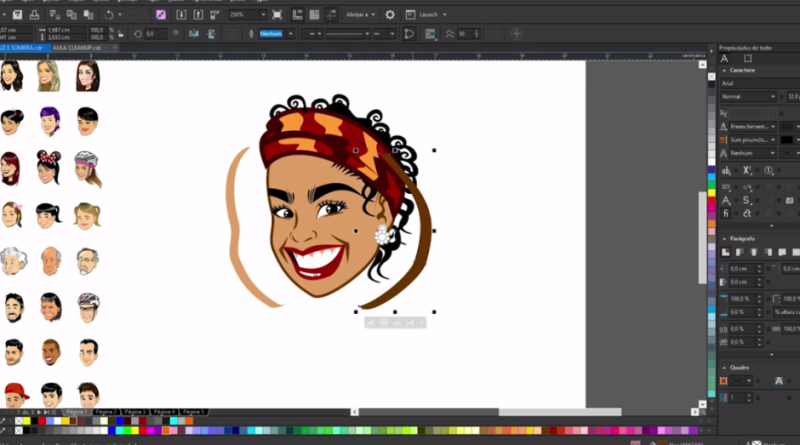Open the Alinhar a snap dropdown
The image size is (800, 445).
click(x=360, y=15)
